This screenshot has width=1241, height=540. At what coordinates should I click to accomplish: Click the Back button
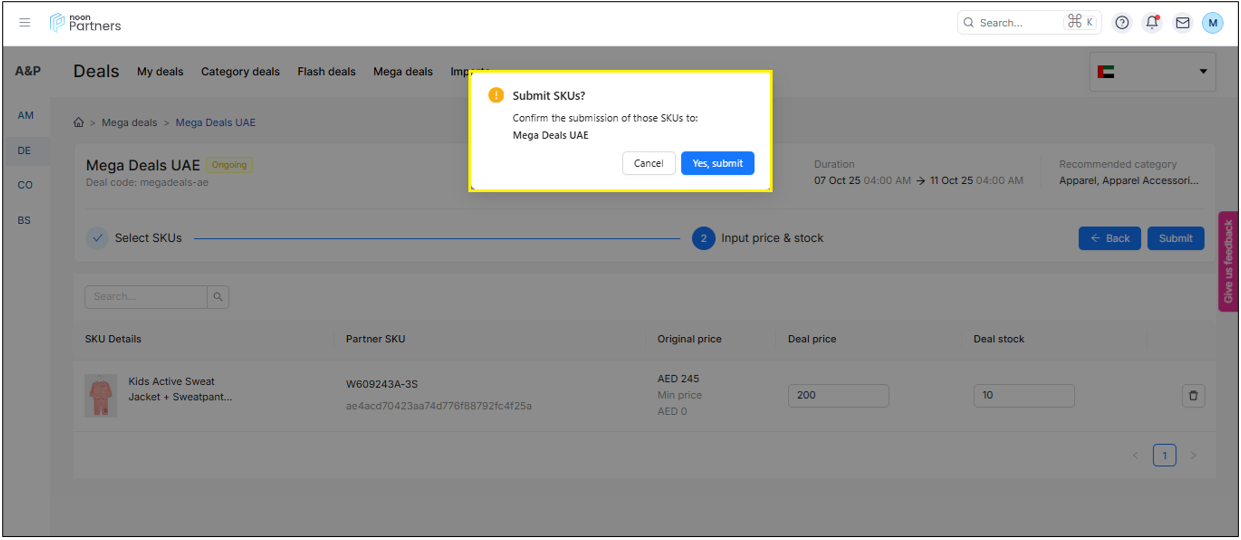tap(1109, 238)
